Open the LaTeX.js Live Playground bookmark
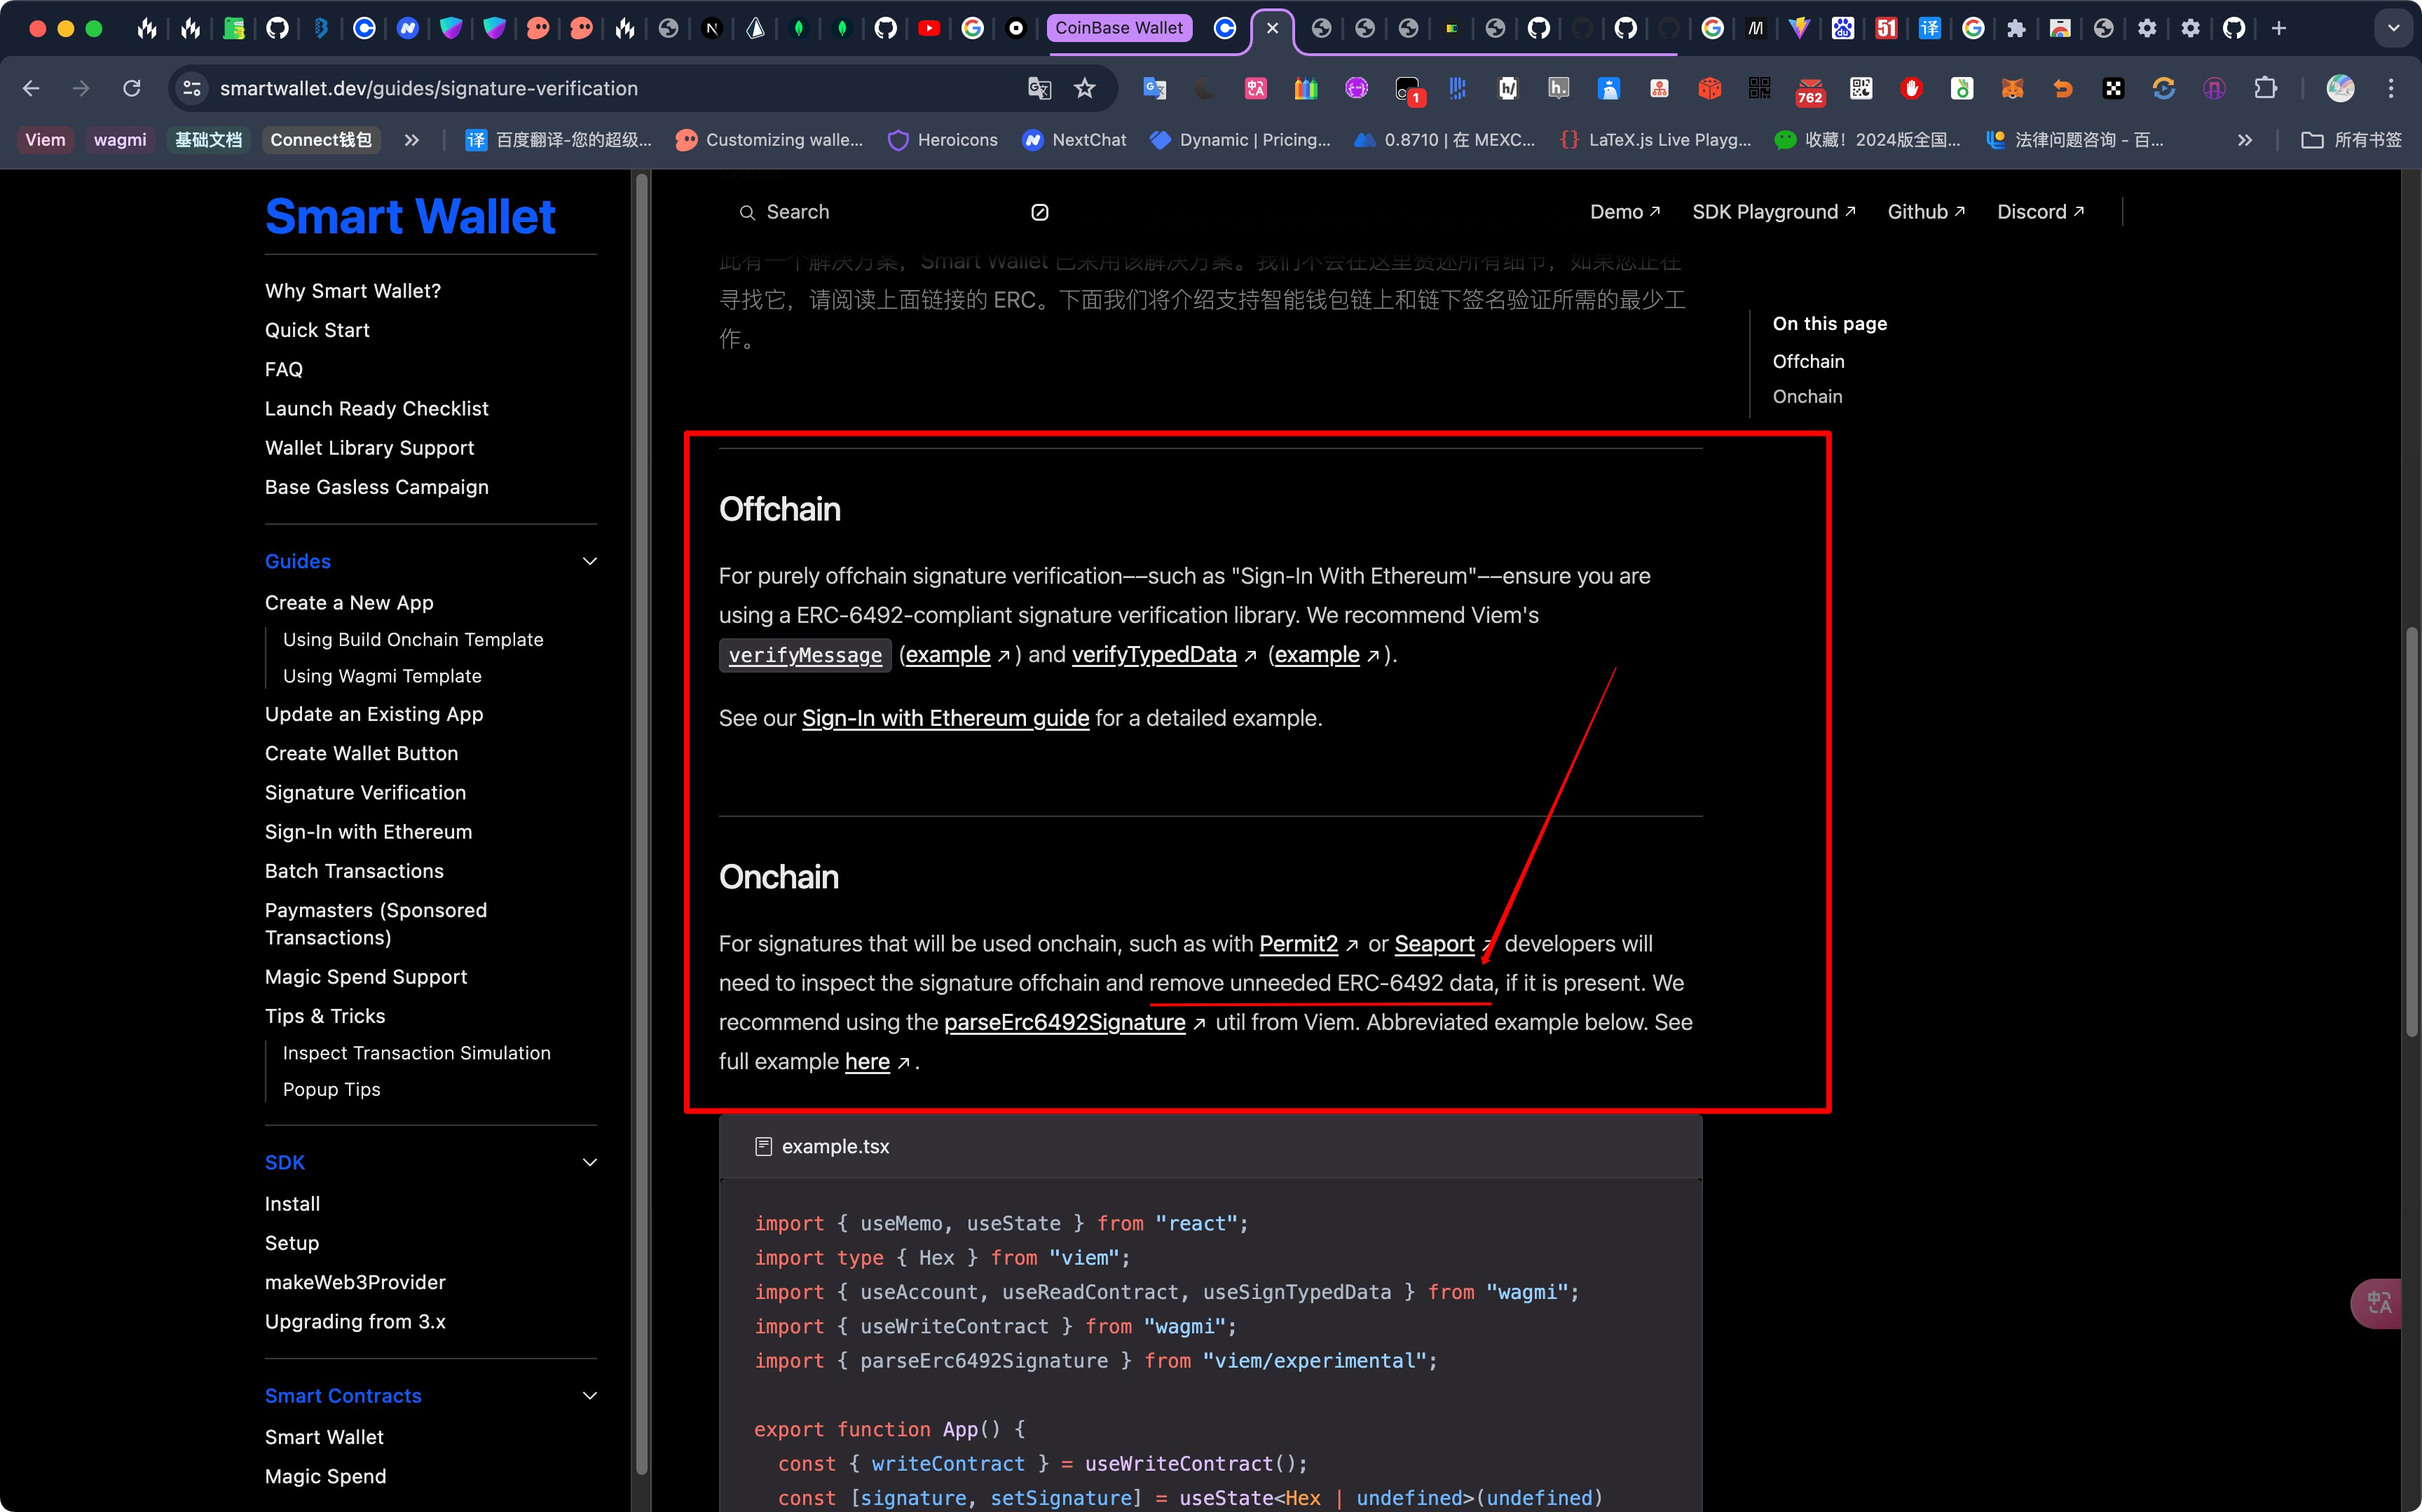Screen dimensions: 2422x1512 pos(1656,140)
